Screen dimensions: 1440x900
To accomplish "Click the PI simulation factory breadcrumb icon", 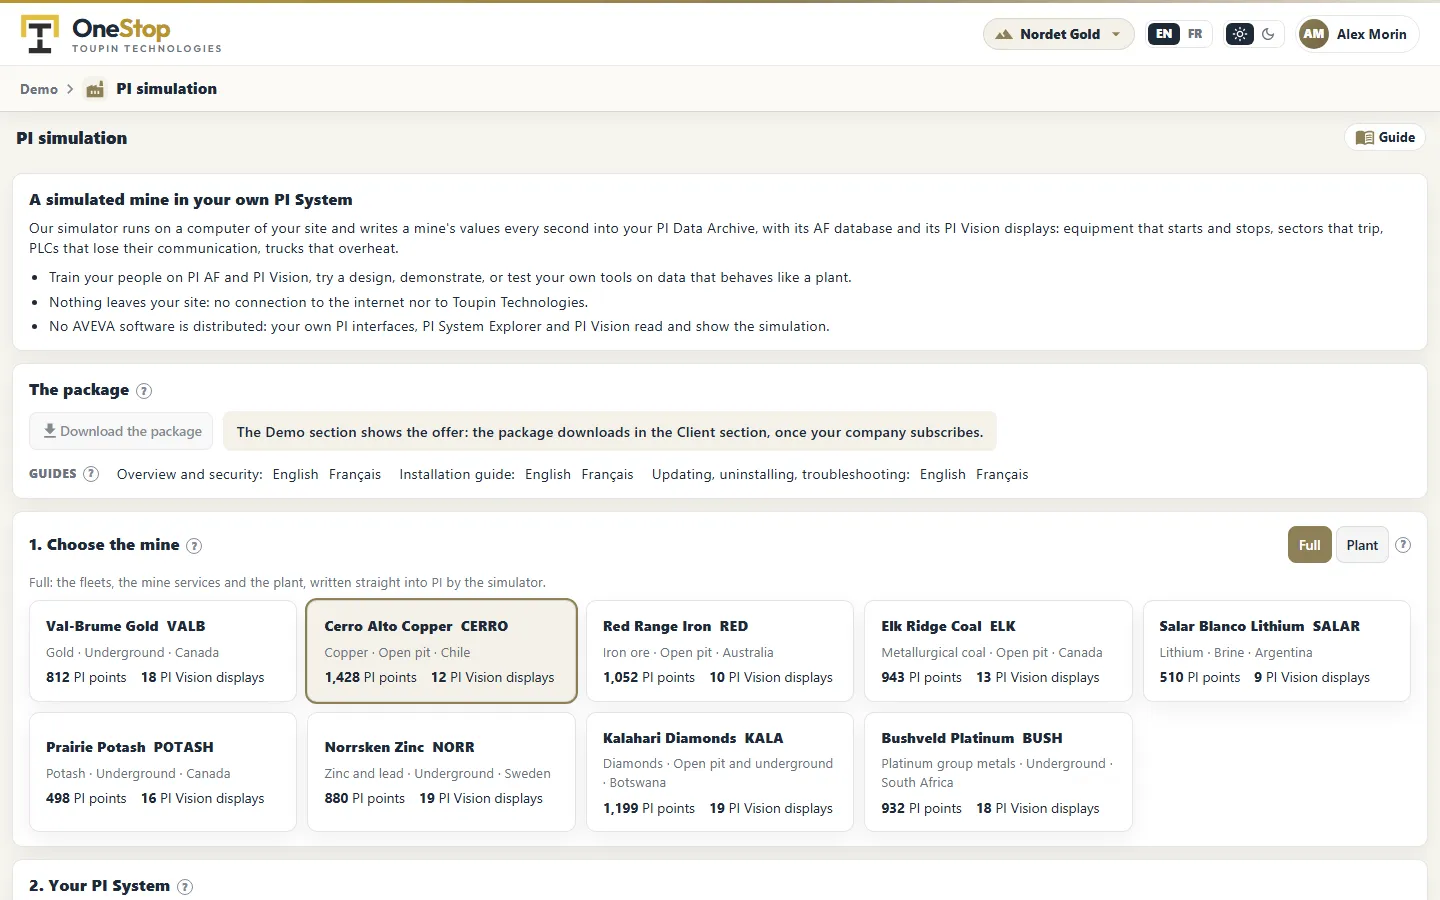I will [x=95, y=89].
